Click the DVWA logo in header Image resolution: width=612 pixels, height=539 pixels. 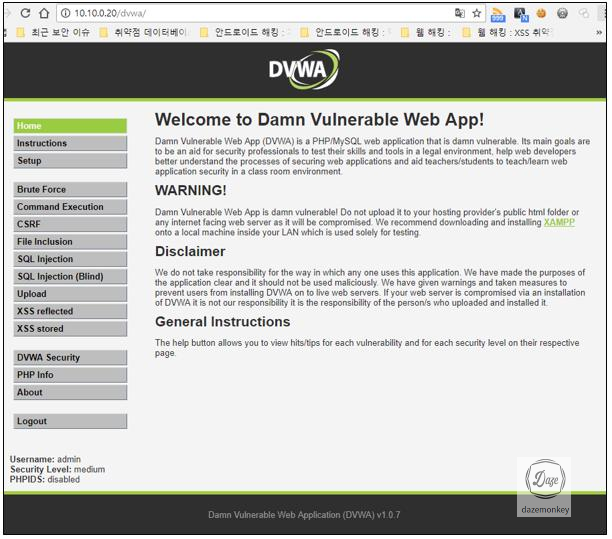click(x=304, y=69)
